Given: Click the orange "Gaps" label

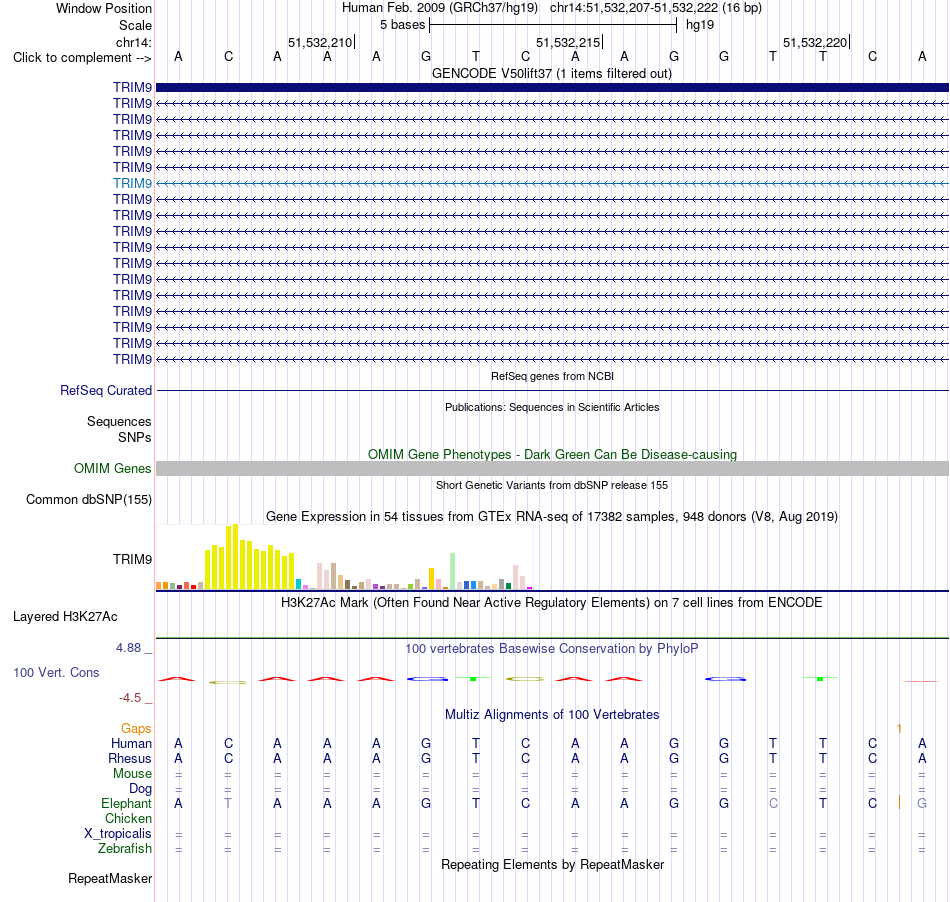Looking at the screenshot, I should pos(136,729).
